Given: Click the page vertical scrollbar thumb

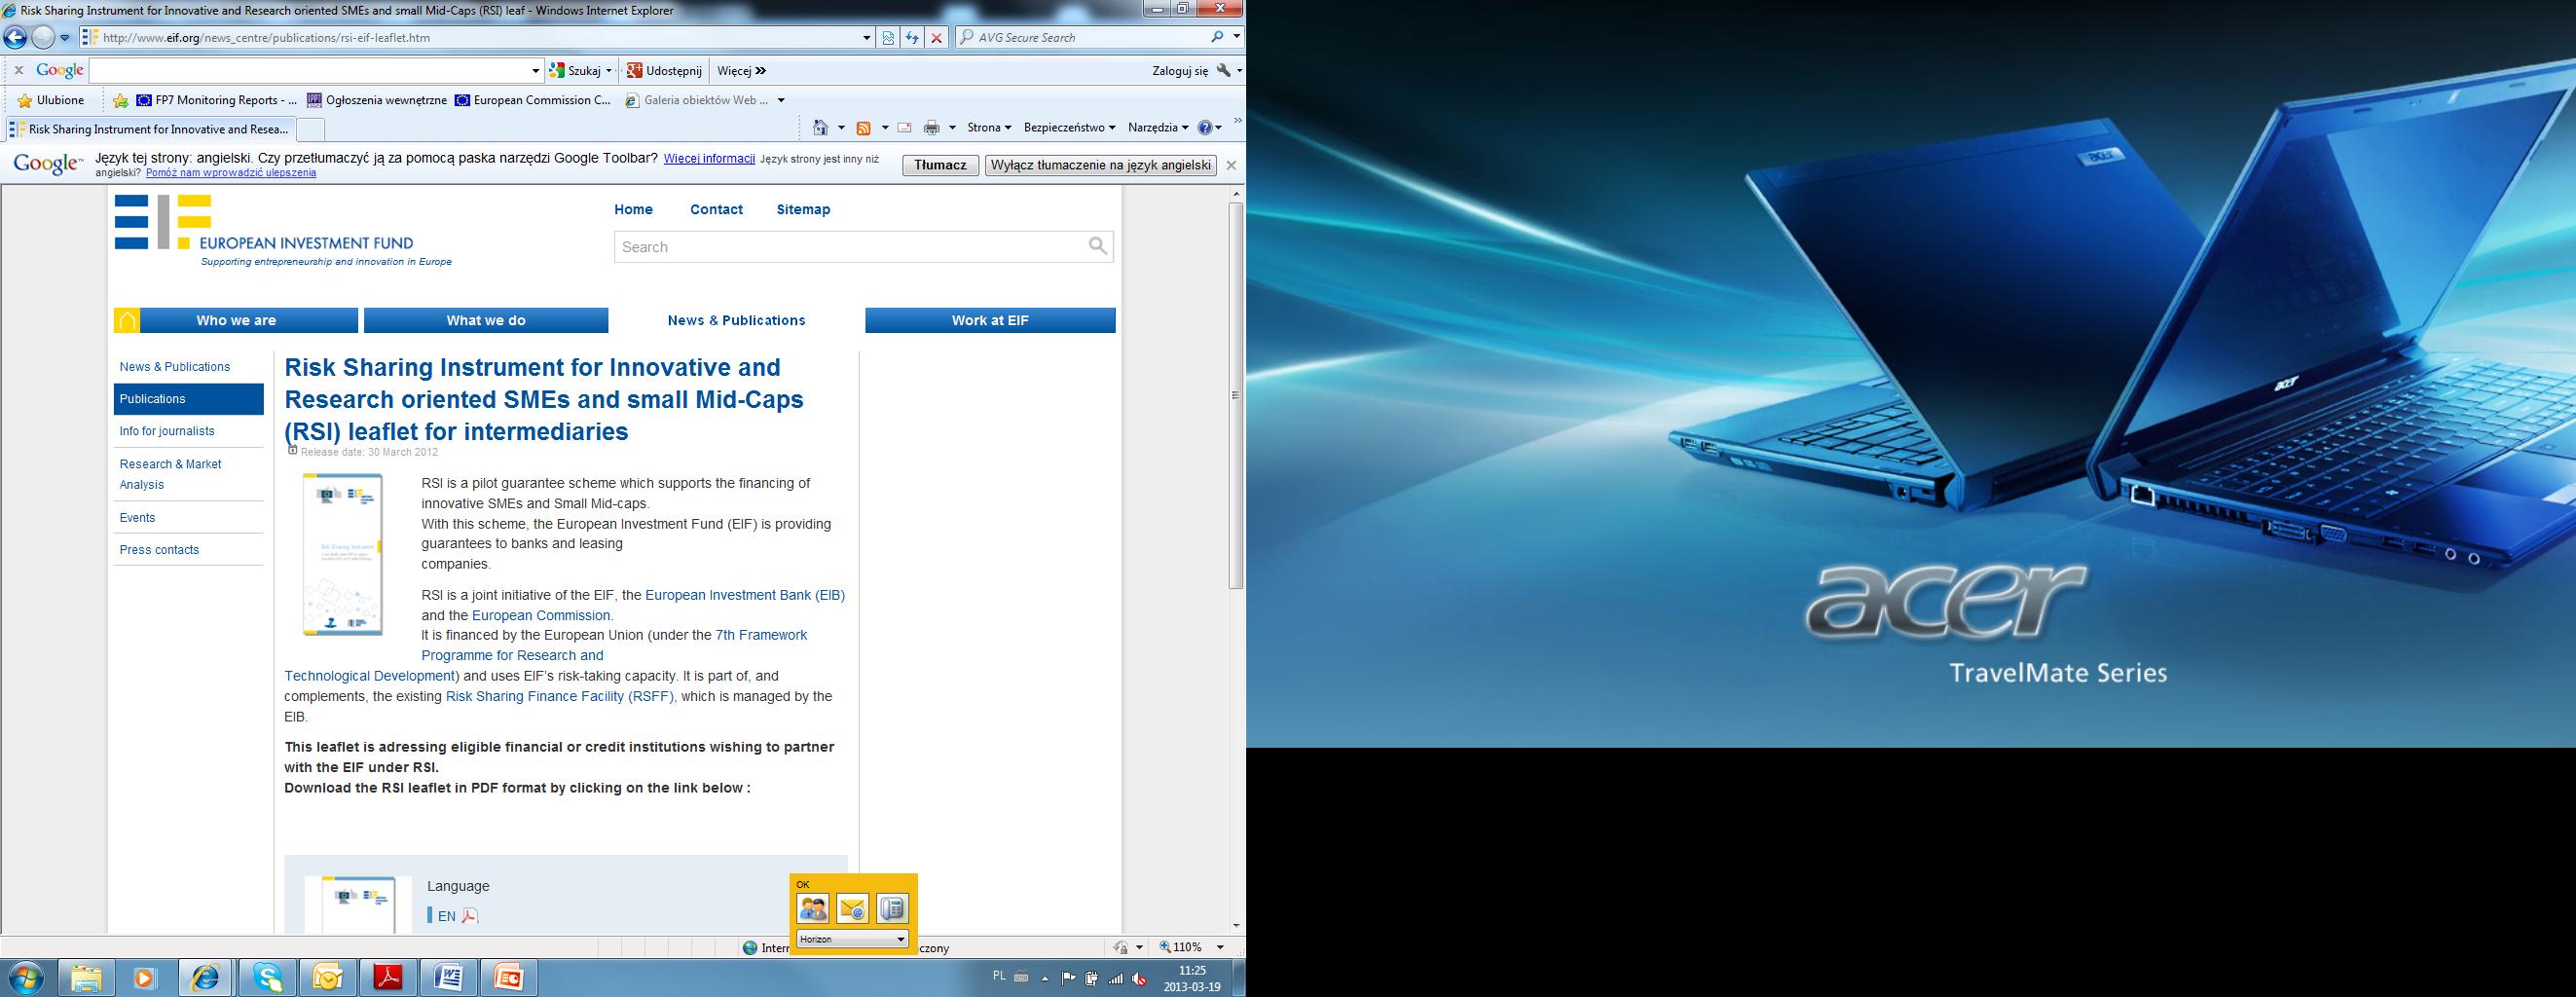Looking at the screenshot, I should click(1236, 395).
